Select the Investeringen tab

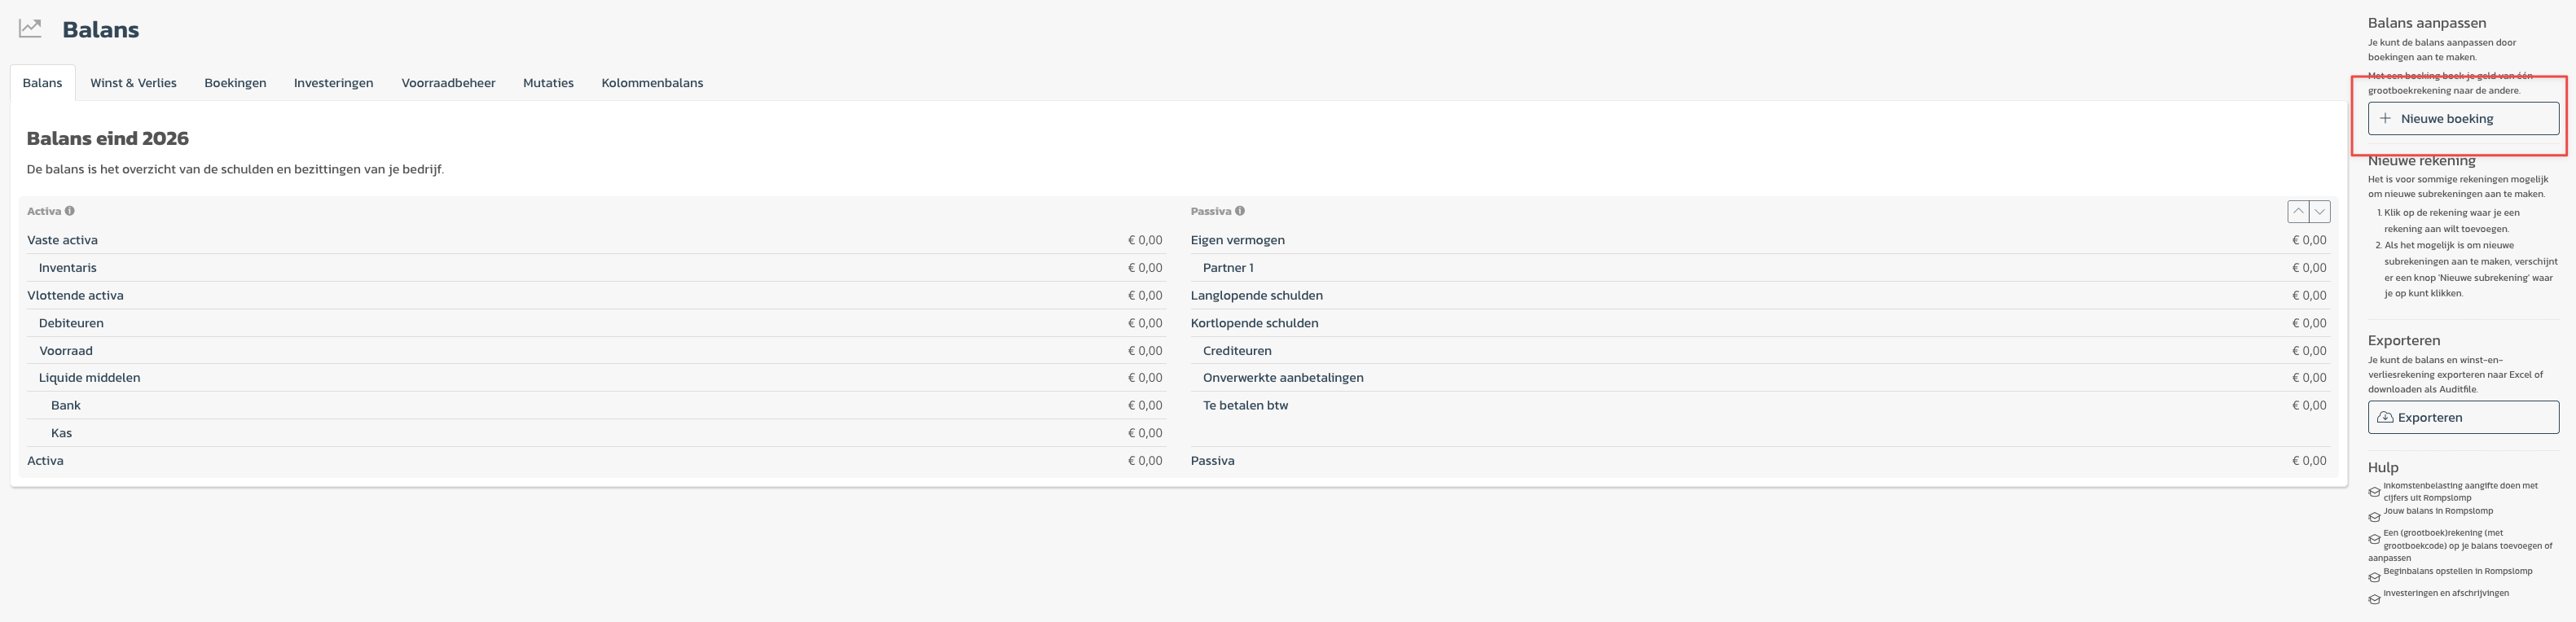pyautogui.click(x=333, y=83)
